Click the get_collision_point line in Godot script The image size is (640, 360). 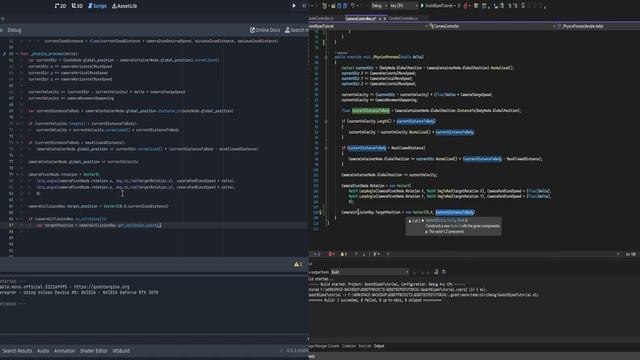[99, 225]
